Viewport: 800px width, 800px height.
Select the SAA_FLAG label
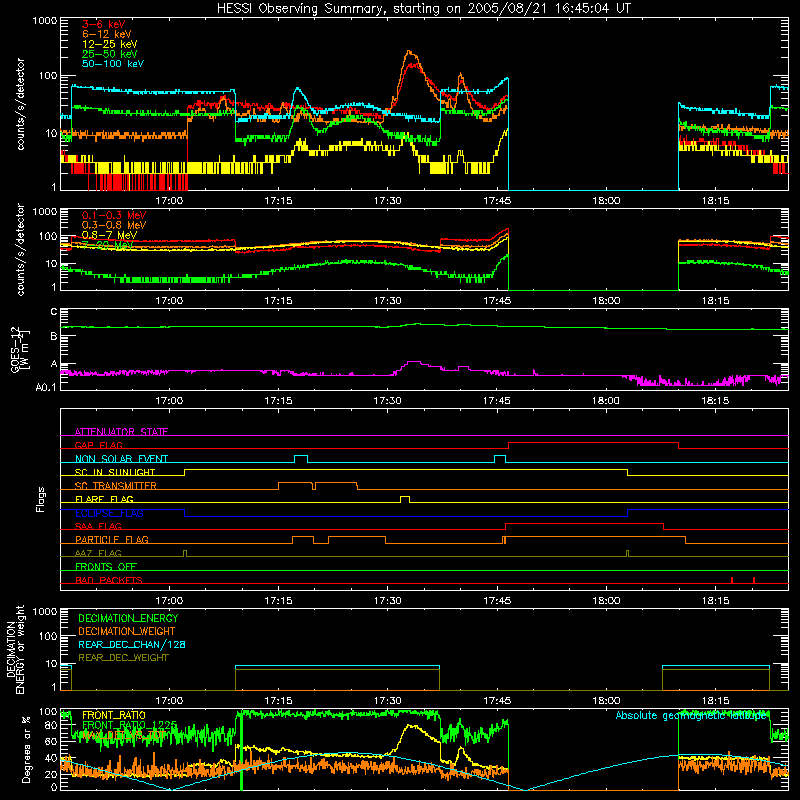click(98, 526)
